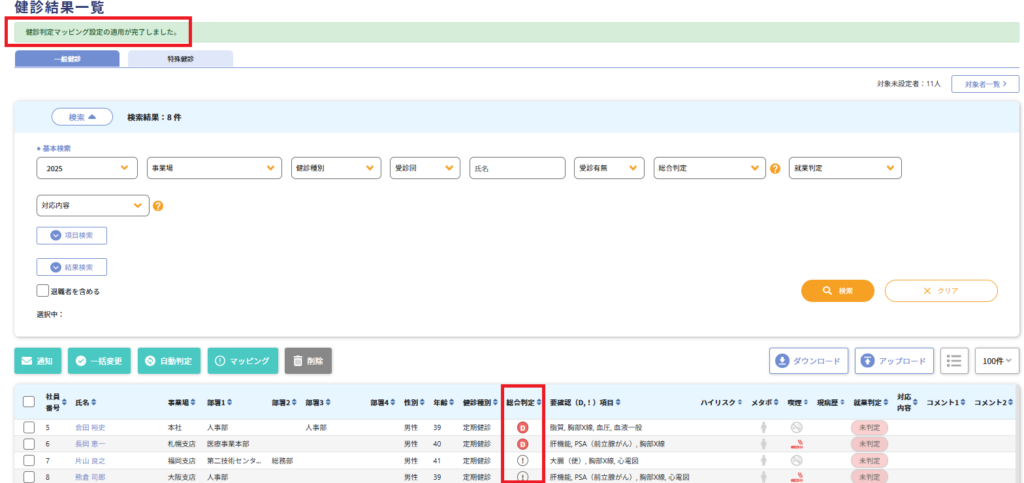The height and width of the screenshot is (483, 1024).
Task: Open the 2025 year dropdown
Action: 87,168
